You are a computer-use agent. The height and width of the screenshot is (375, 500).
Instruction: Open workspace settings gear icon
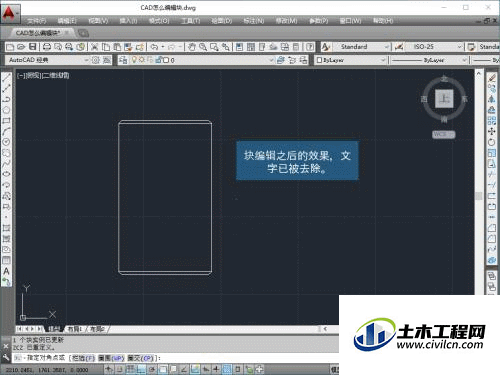[96, 60]
